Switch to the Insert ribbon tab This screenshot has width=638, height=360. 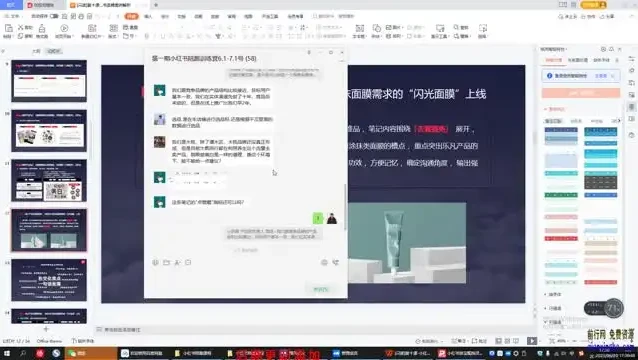click(148, 16)
